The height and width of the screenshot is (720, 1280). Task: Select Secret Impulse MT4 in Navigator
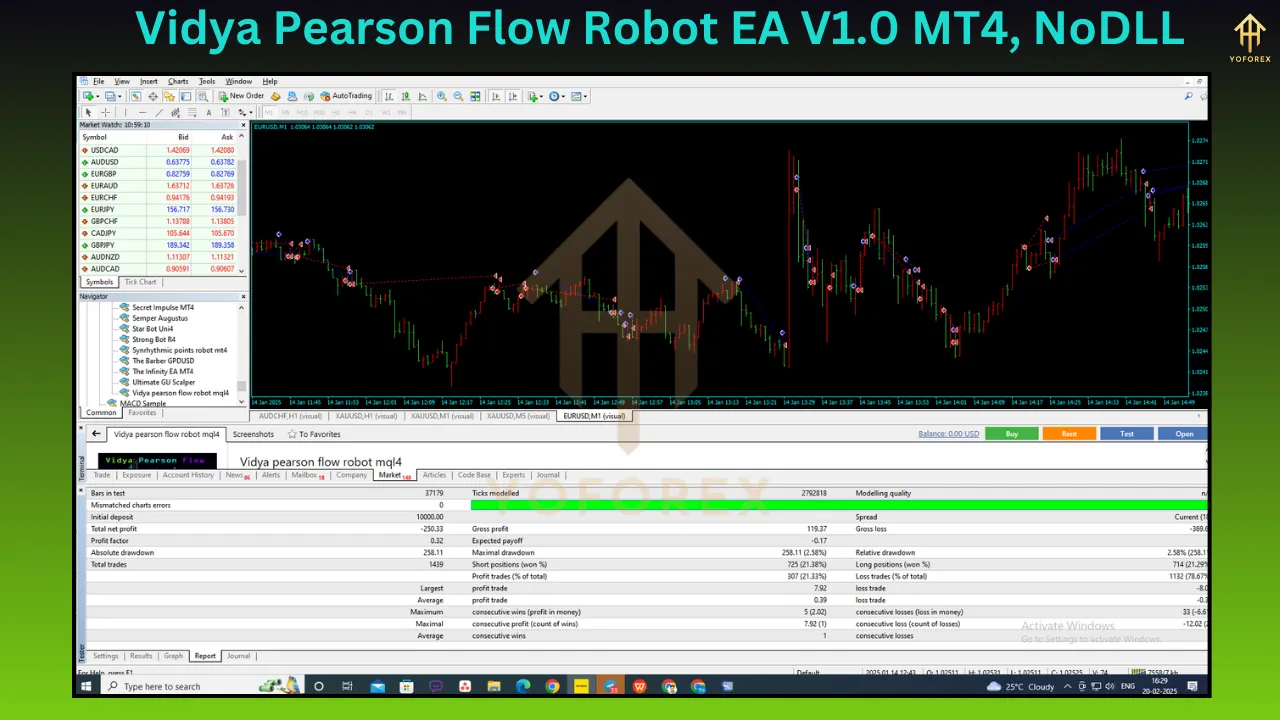pos(163,307)
